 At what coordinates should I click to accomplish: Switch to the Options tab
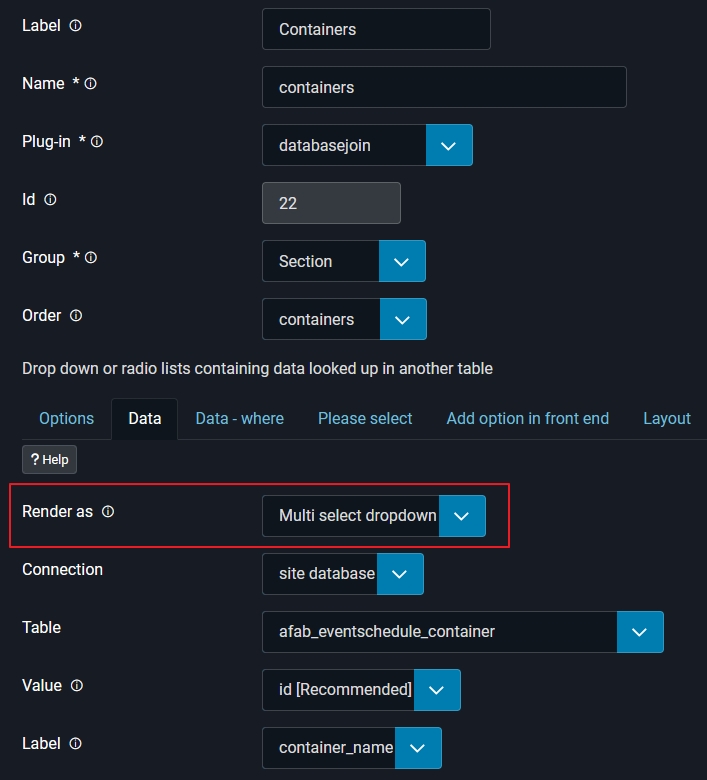click(66, 419)
